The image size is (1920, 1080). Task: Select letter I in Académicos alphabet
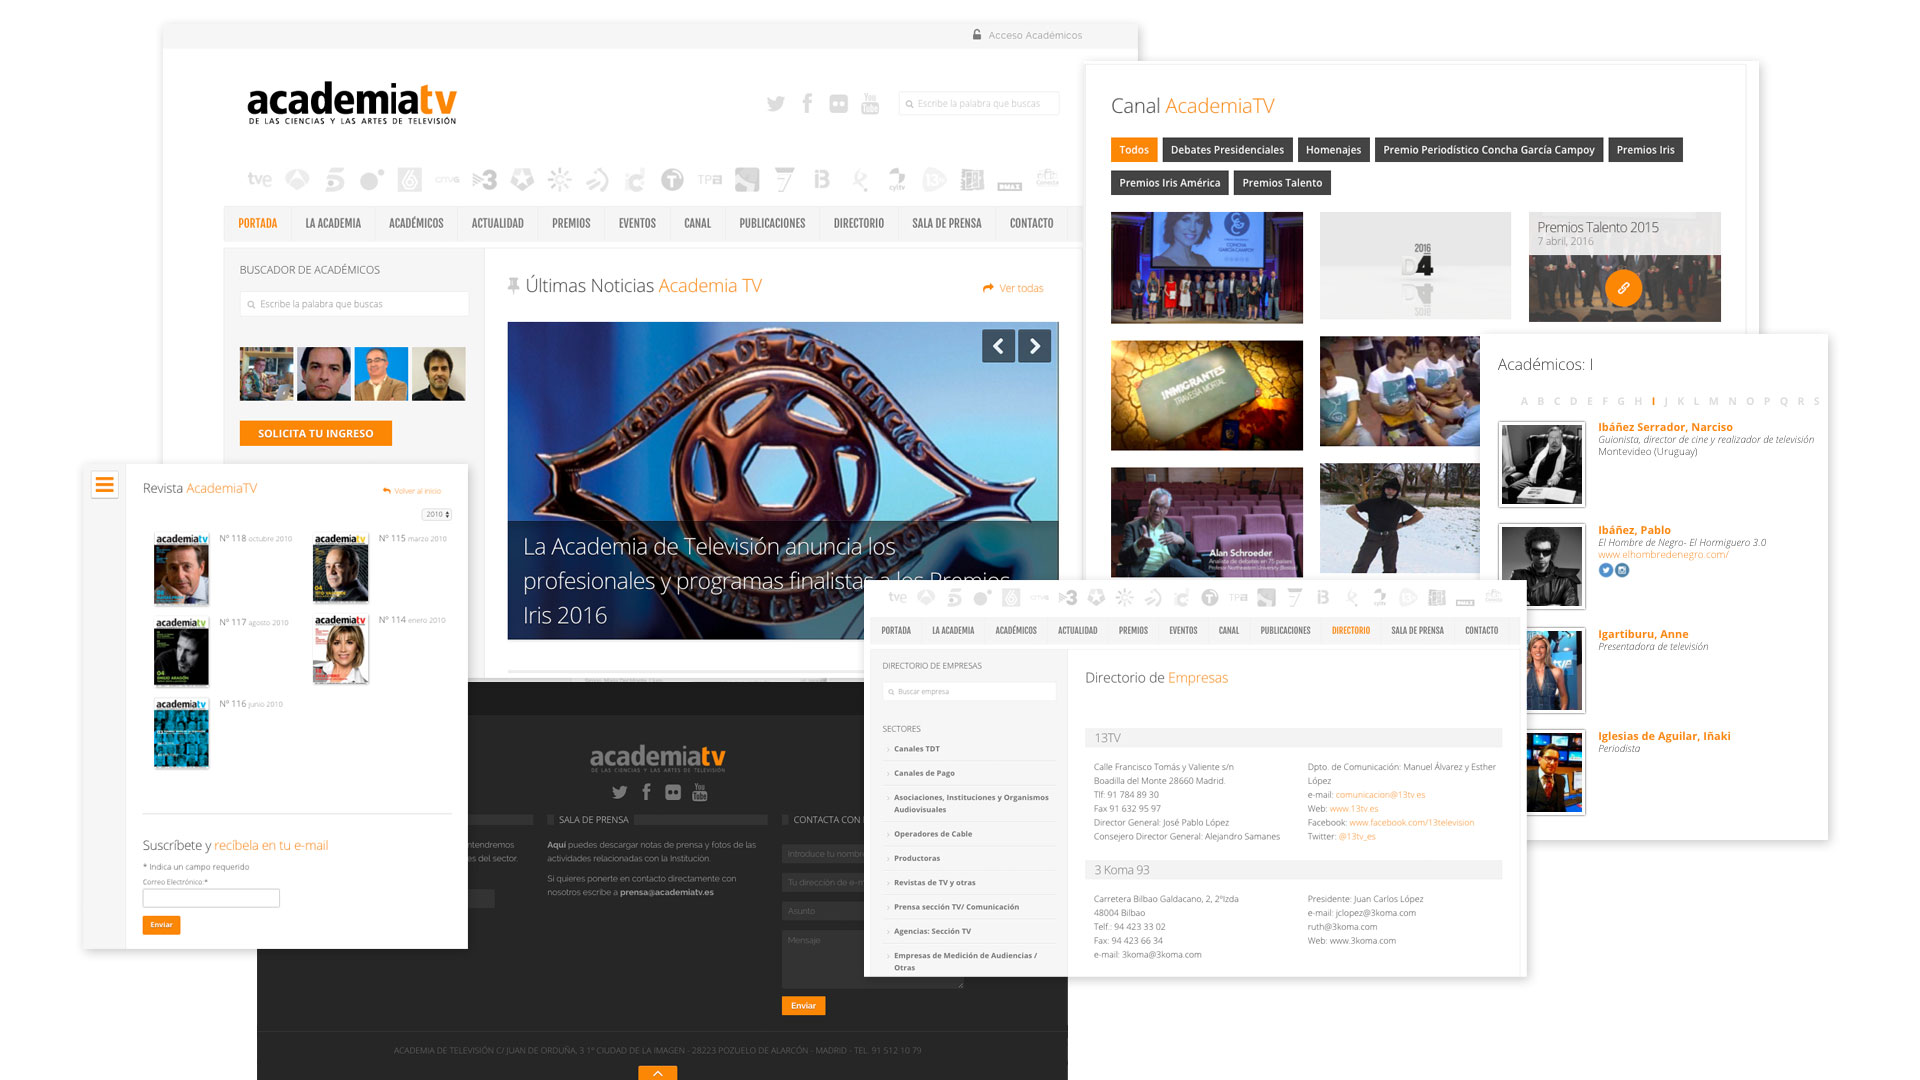1653,401
